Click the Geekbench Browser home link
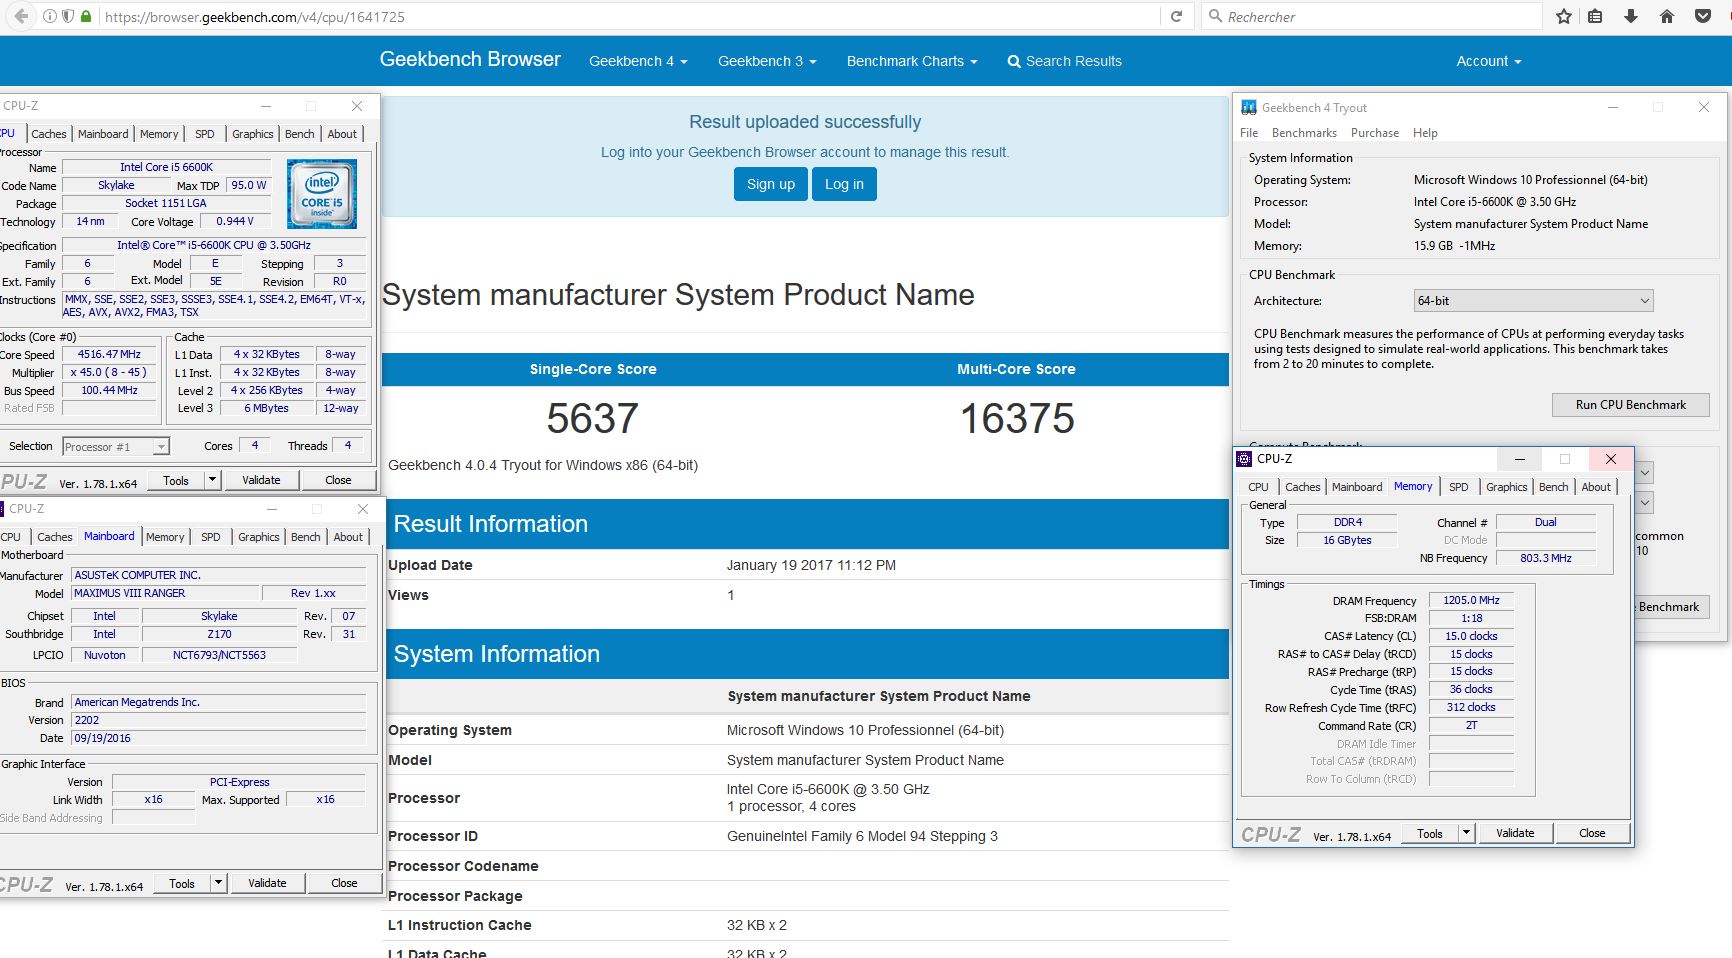 point(470,60)
